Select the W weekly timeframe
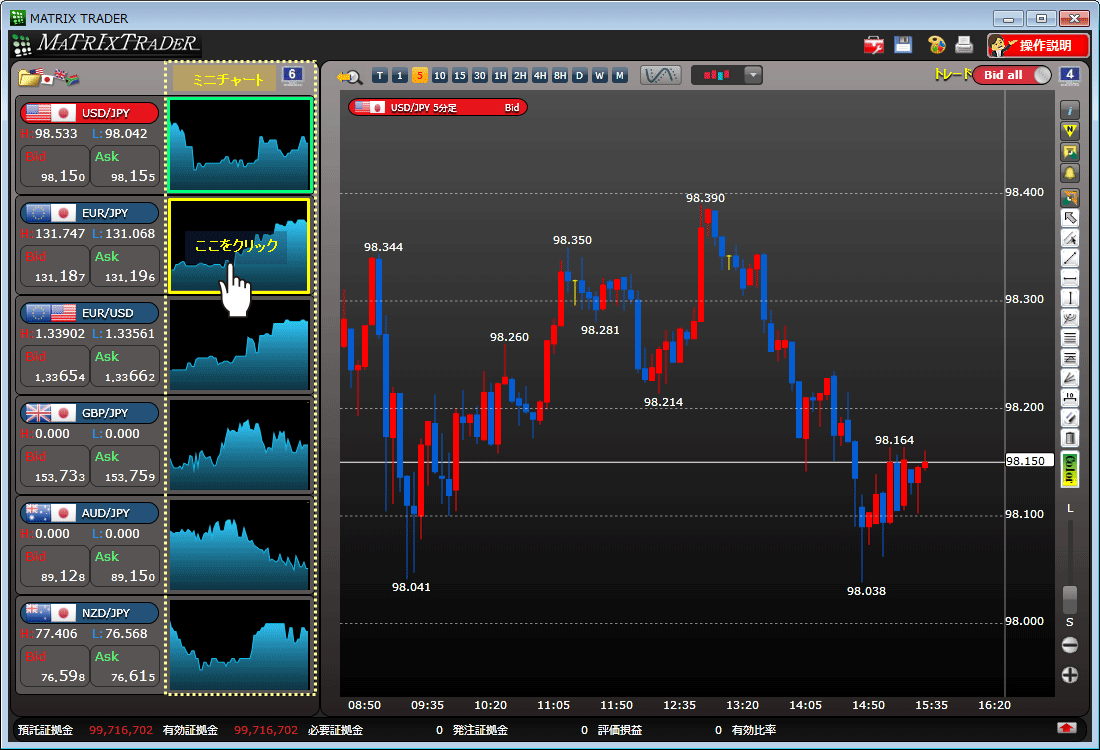This screenshot has width=1100, height=750. 599,76
